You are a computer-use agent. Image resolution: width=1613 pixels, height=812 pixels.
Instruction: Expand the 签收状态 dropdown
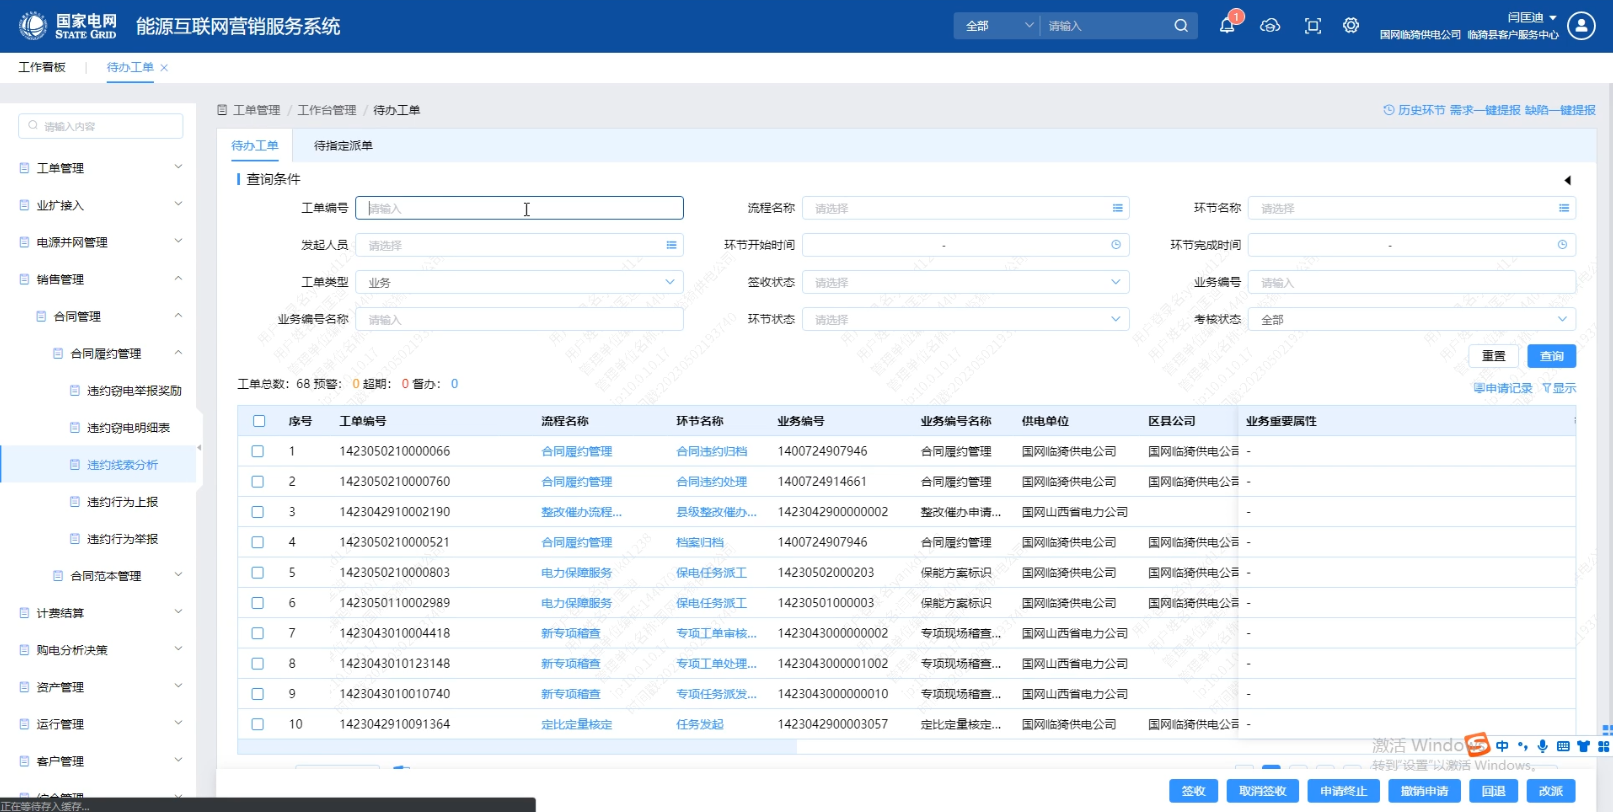965,283
